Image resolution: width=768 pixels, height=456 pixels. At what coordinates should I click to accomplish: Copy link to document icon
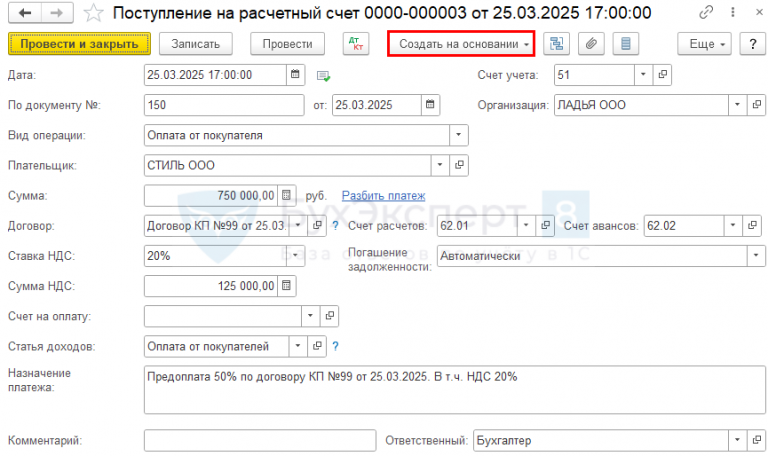click(x=706, y=13)
